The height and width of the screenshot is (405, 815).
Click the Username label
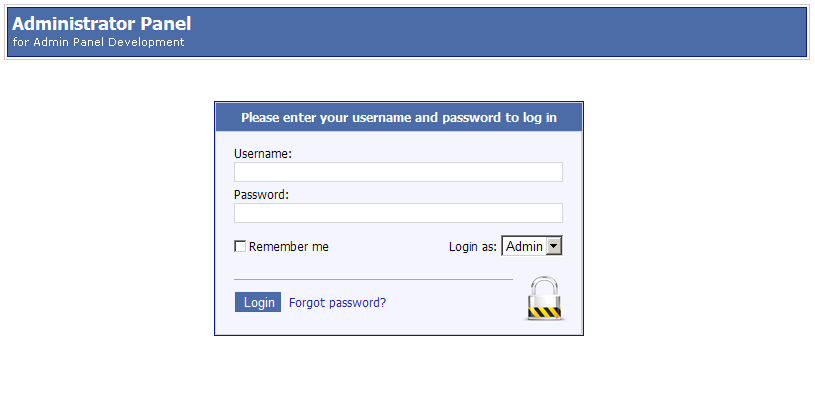(263, 154)
